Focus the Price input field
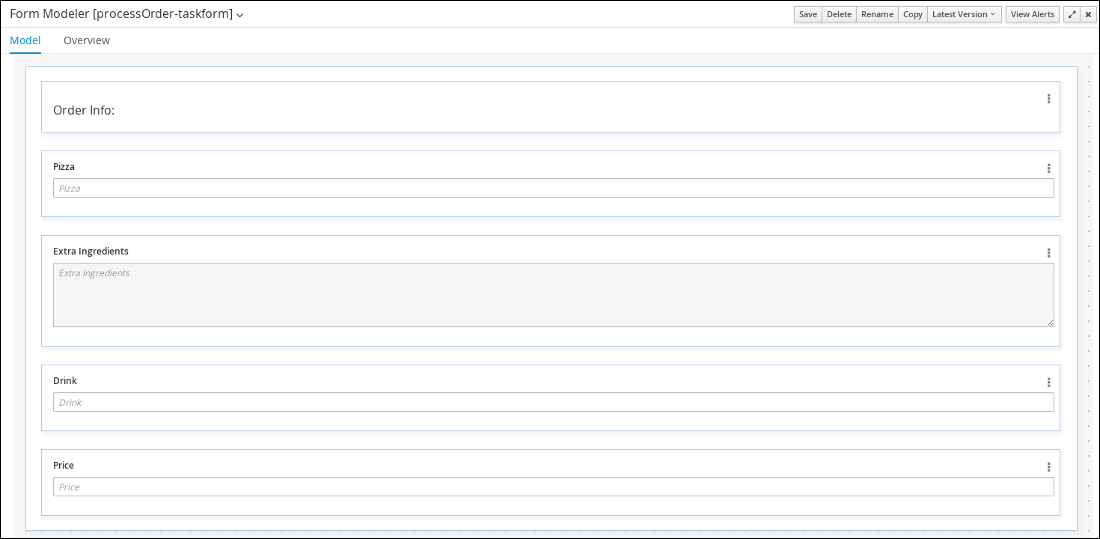 click(554, 486)
